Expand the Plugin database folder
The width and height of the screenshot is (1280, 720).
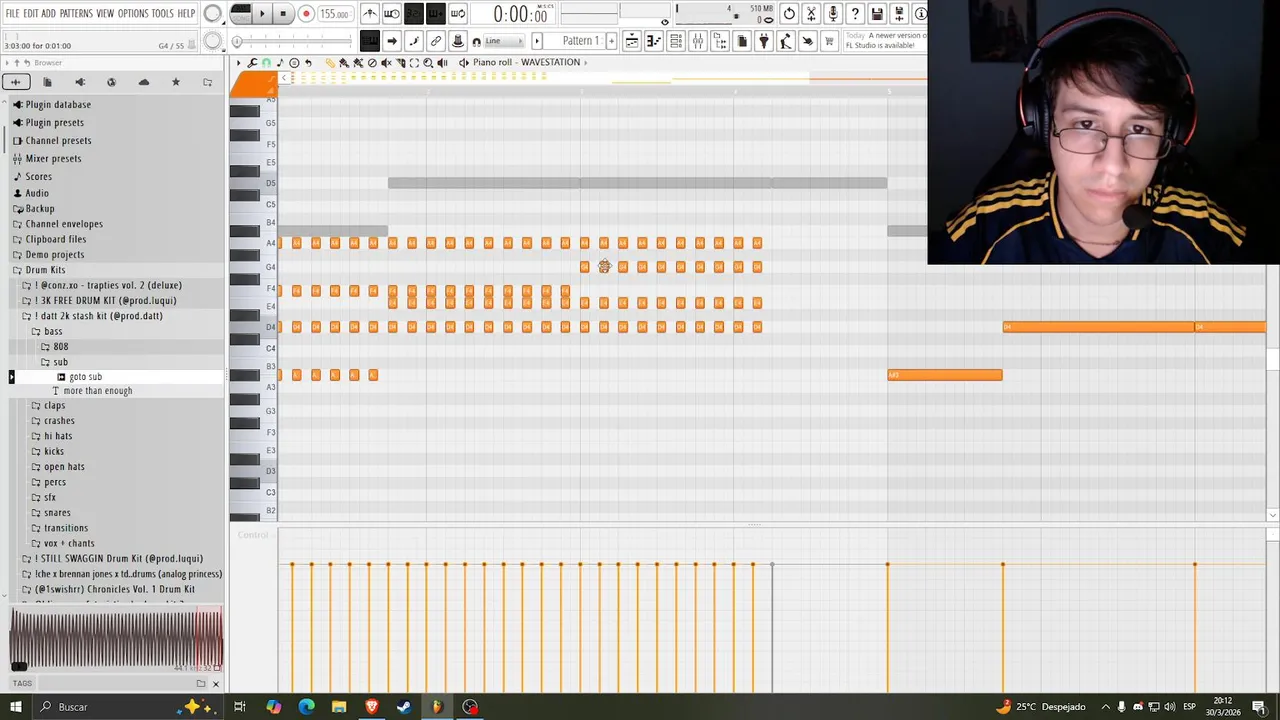(58, 104)
